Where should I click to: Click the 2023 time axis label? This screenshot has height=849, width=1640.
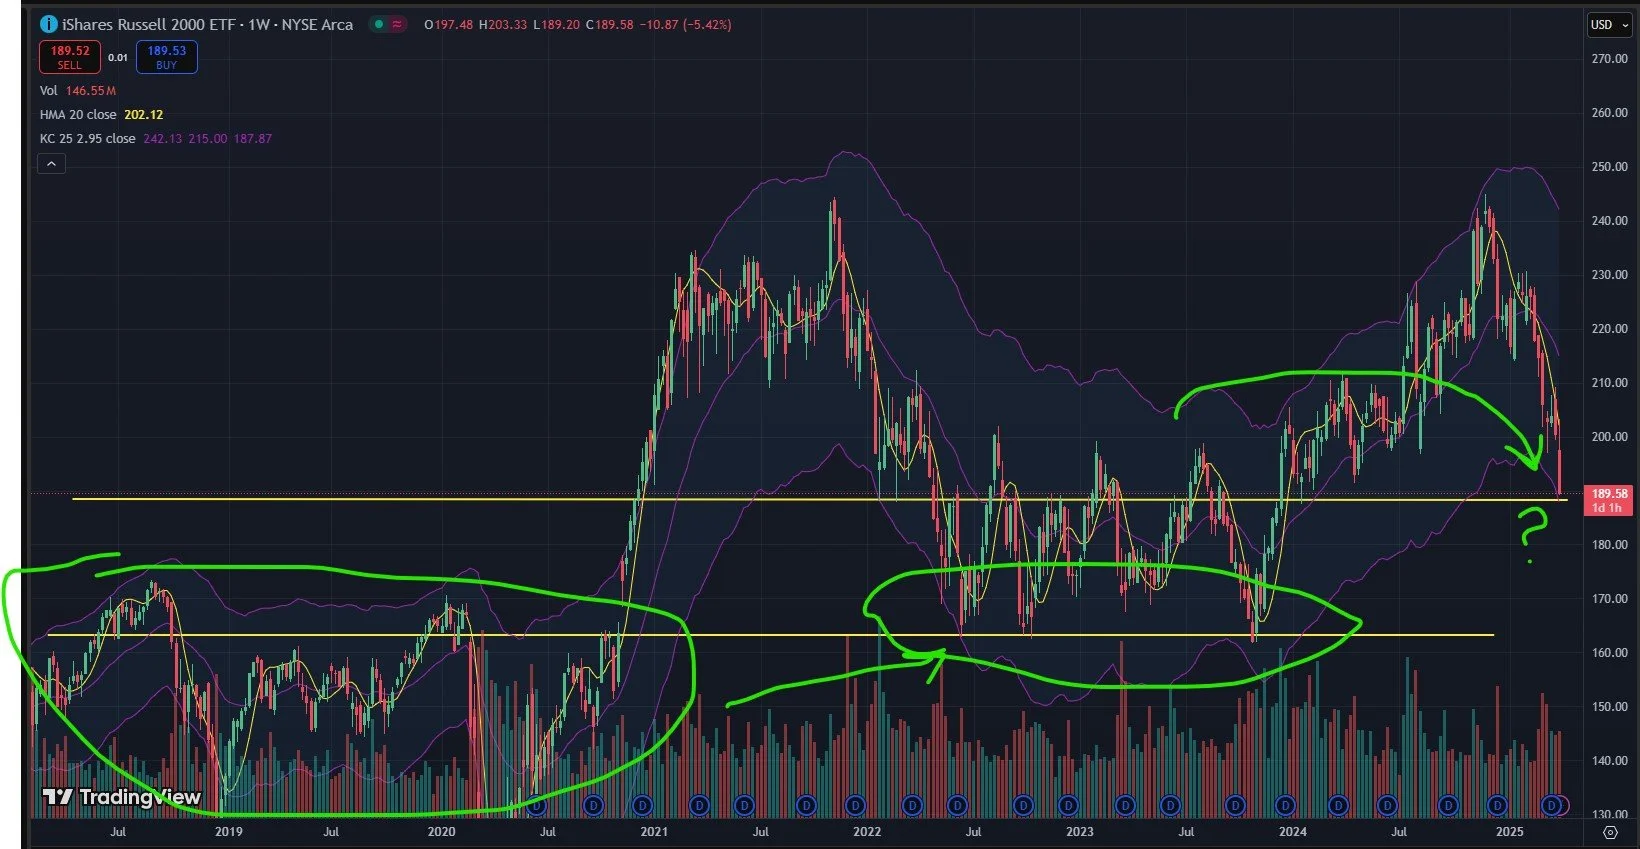point(1080,832)
